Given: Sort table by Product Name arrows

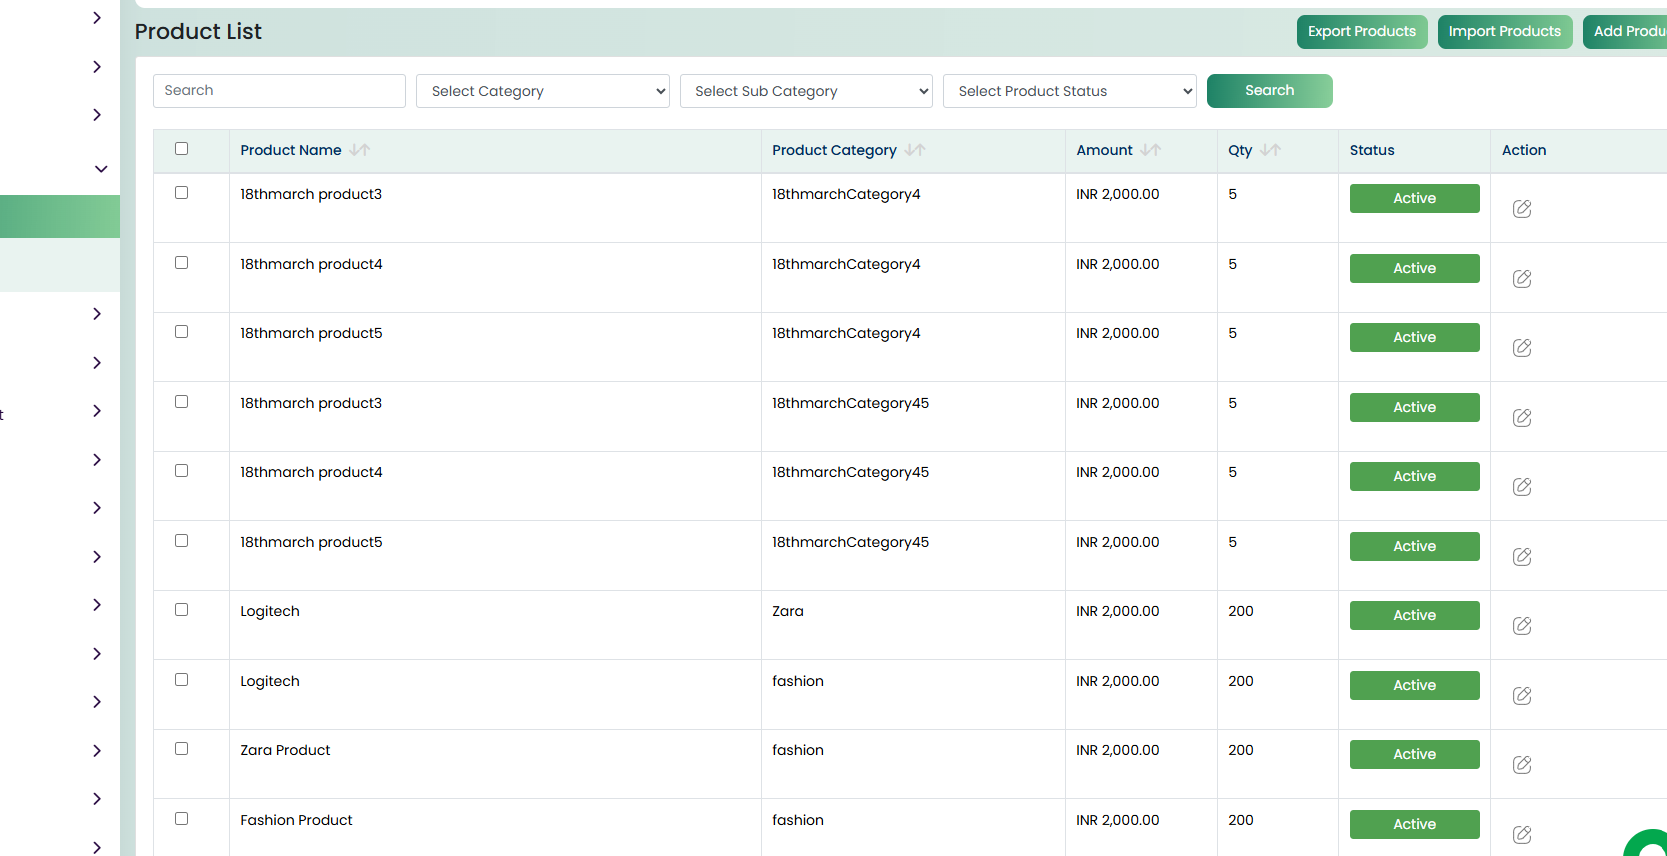Looking at the screenshot, I should [x=360, y=150].
